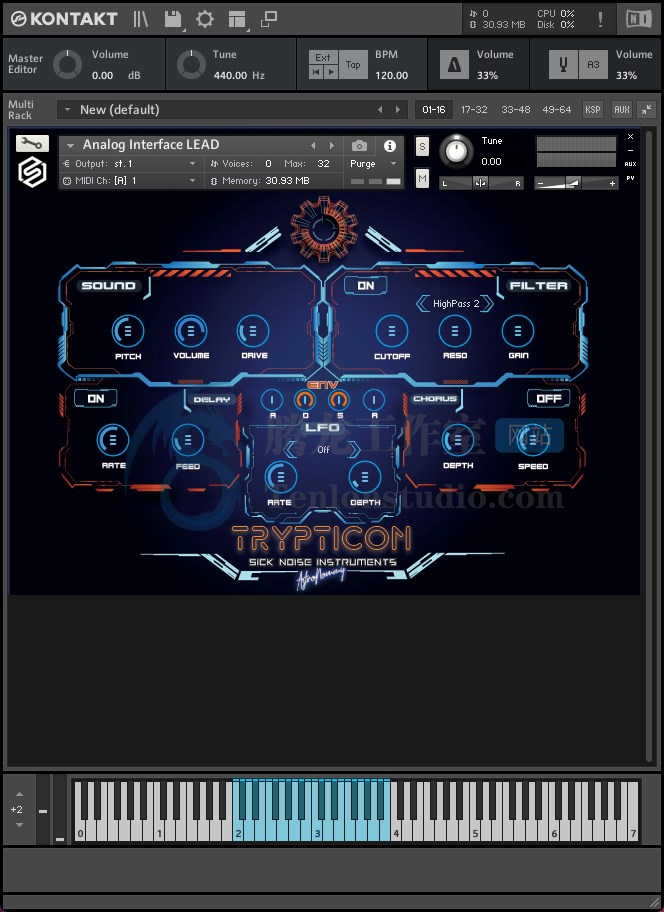Open Kontakt options gear icon
Viewport: 664px width, 912px height.
pos(205,19)
